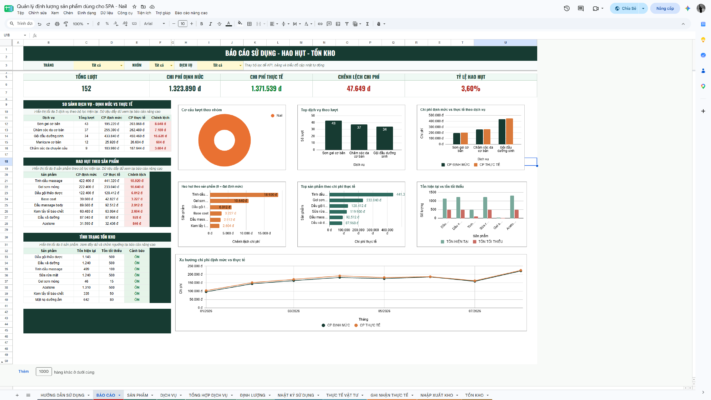
Task: Open the Chỉnh sửa menu
Action: pyautogui.click(x=38, y=13)
